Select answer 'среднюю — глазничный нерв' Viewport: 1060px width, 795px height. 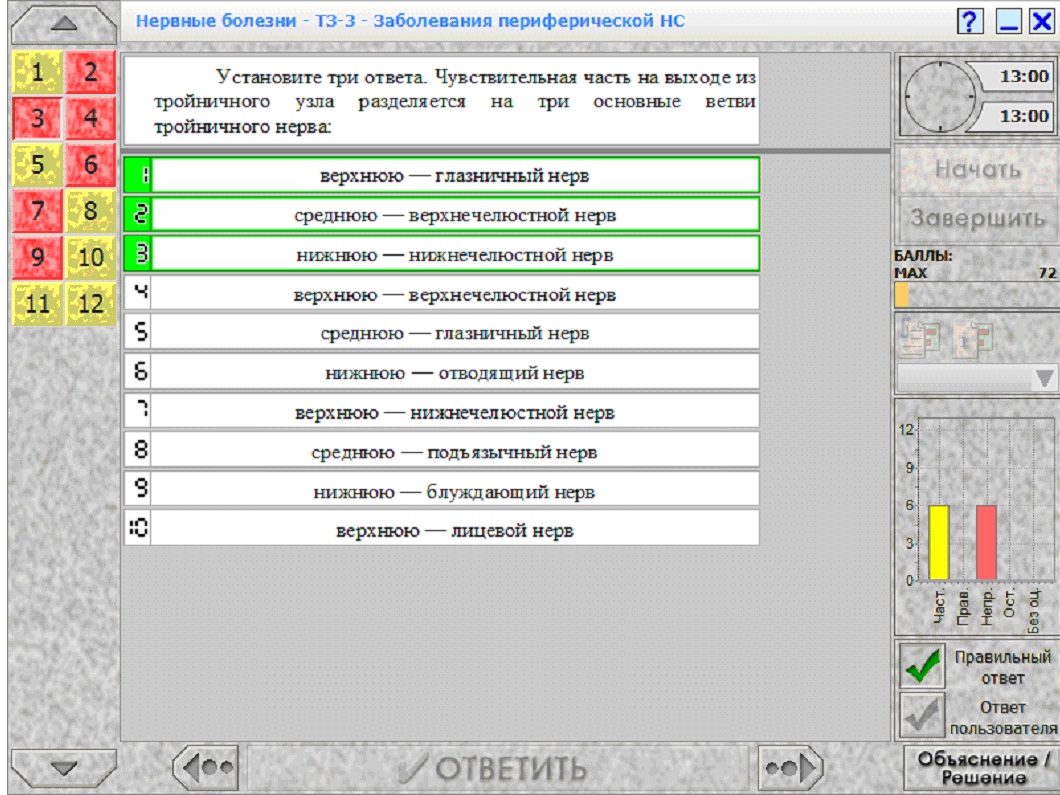point(441,333)
